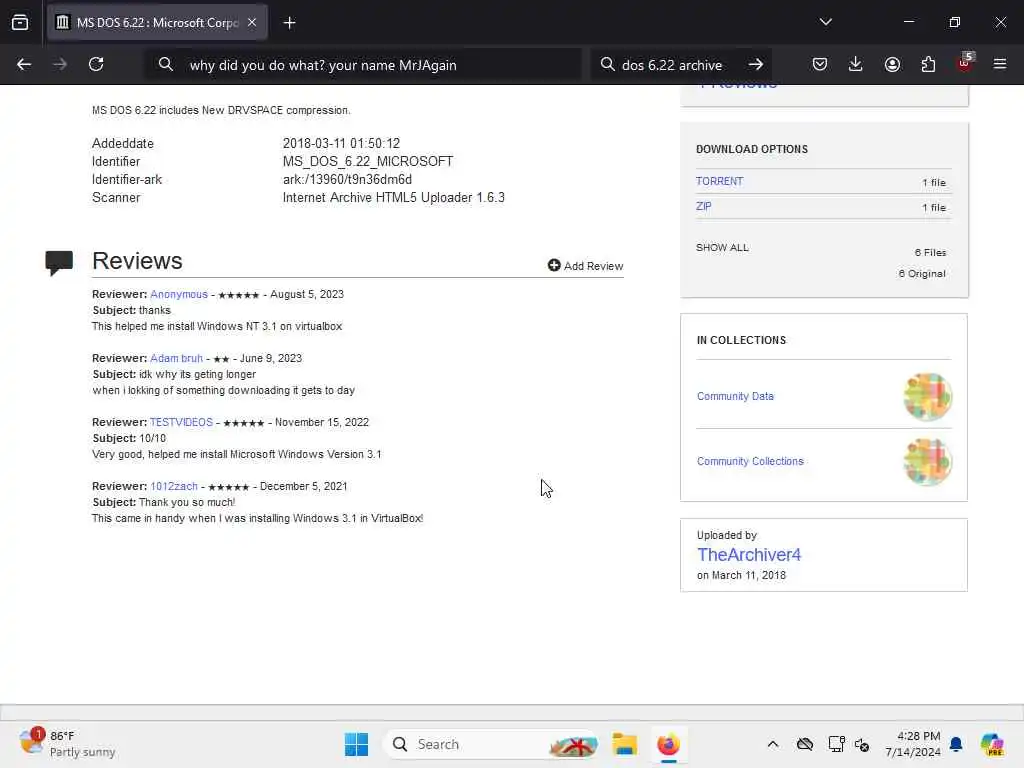Click the horizontal scrollbar at page bottom

[512, 712]
